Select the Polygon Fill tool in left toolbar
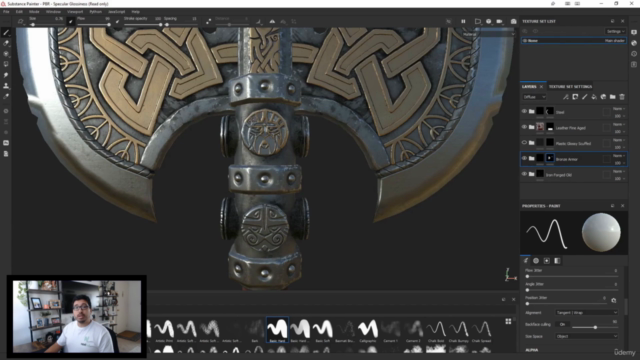Viewport: 640px width, 360px height. click(6, 64)
